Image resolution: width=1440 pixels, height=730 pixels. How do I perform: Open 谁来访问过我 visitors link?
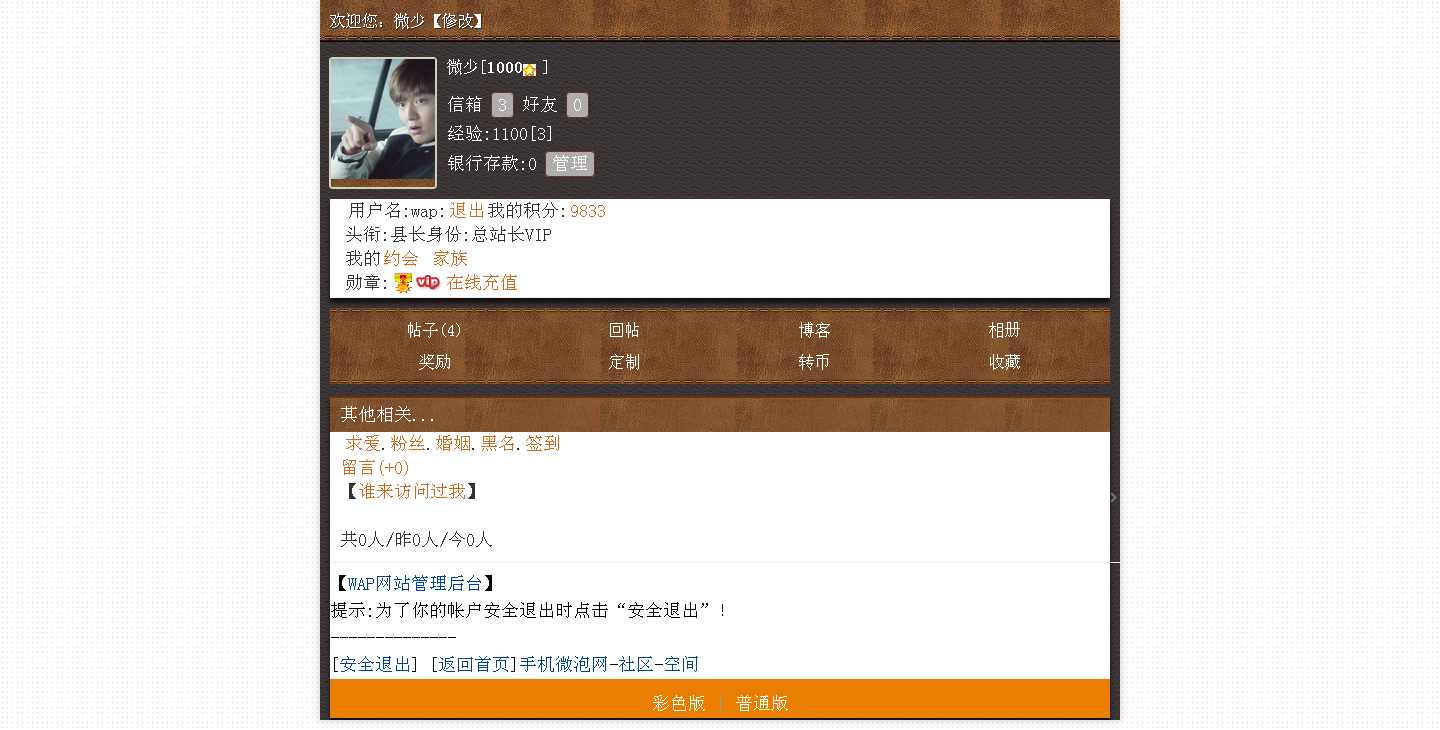[x=412, y=491]
